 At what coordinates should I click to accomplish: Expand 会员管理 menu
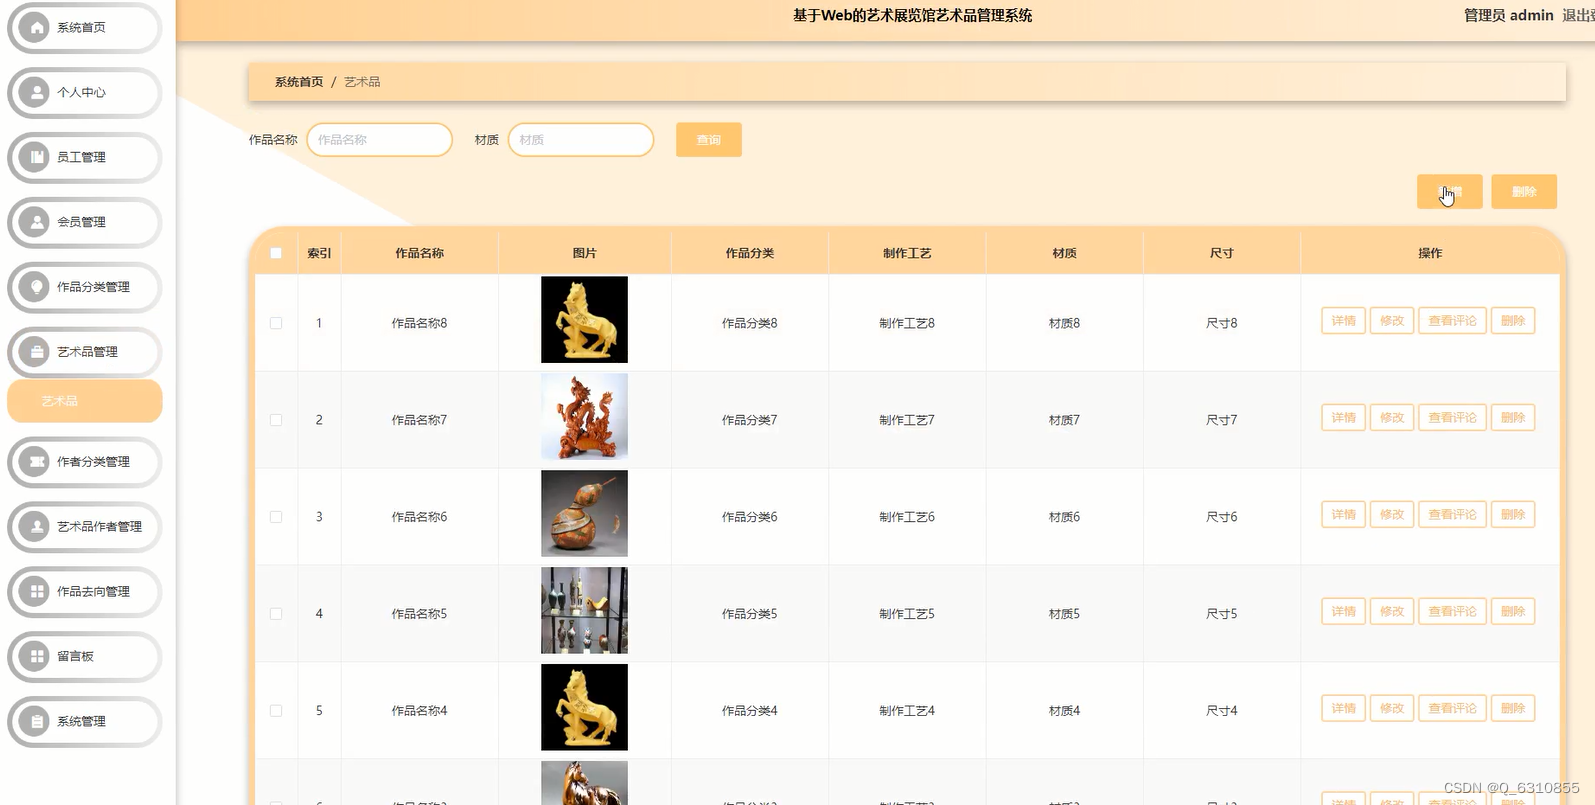pyautogui.click(x=85, y=222)
